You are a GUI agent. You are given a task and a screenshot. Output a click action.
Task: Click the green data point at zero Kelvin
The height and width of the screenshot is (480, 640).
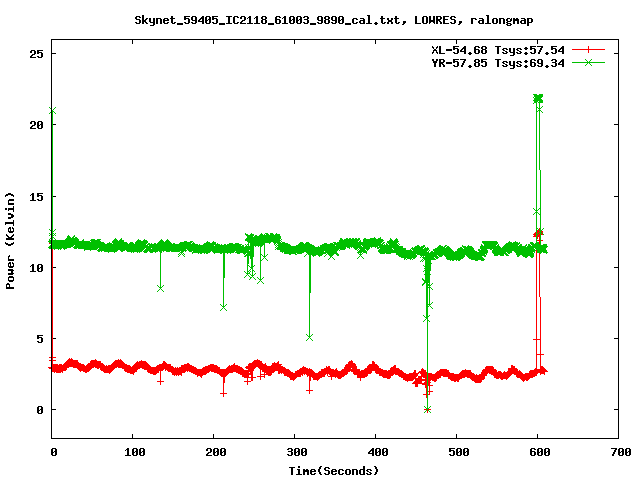(427, 409)
